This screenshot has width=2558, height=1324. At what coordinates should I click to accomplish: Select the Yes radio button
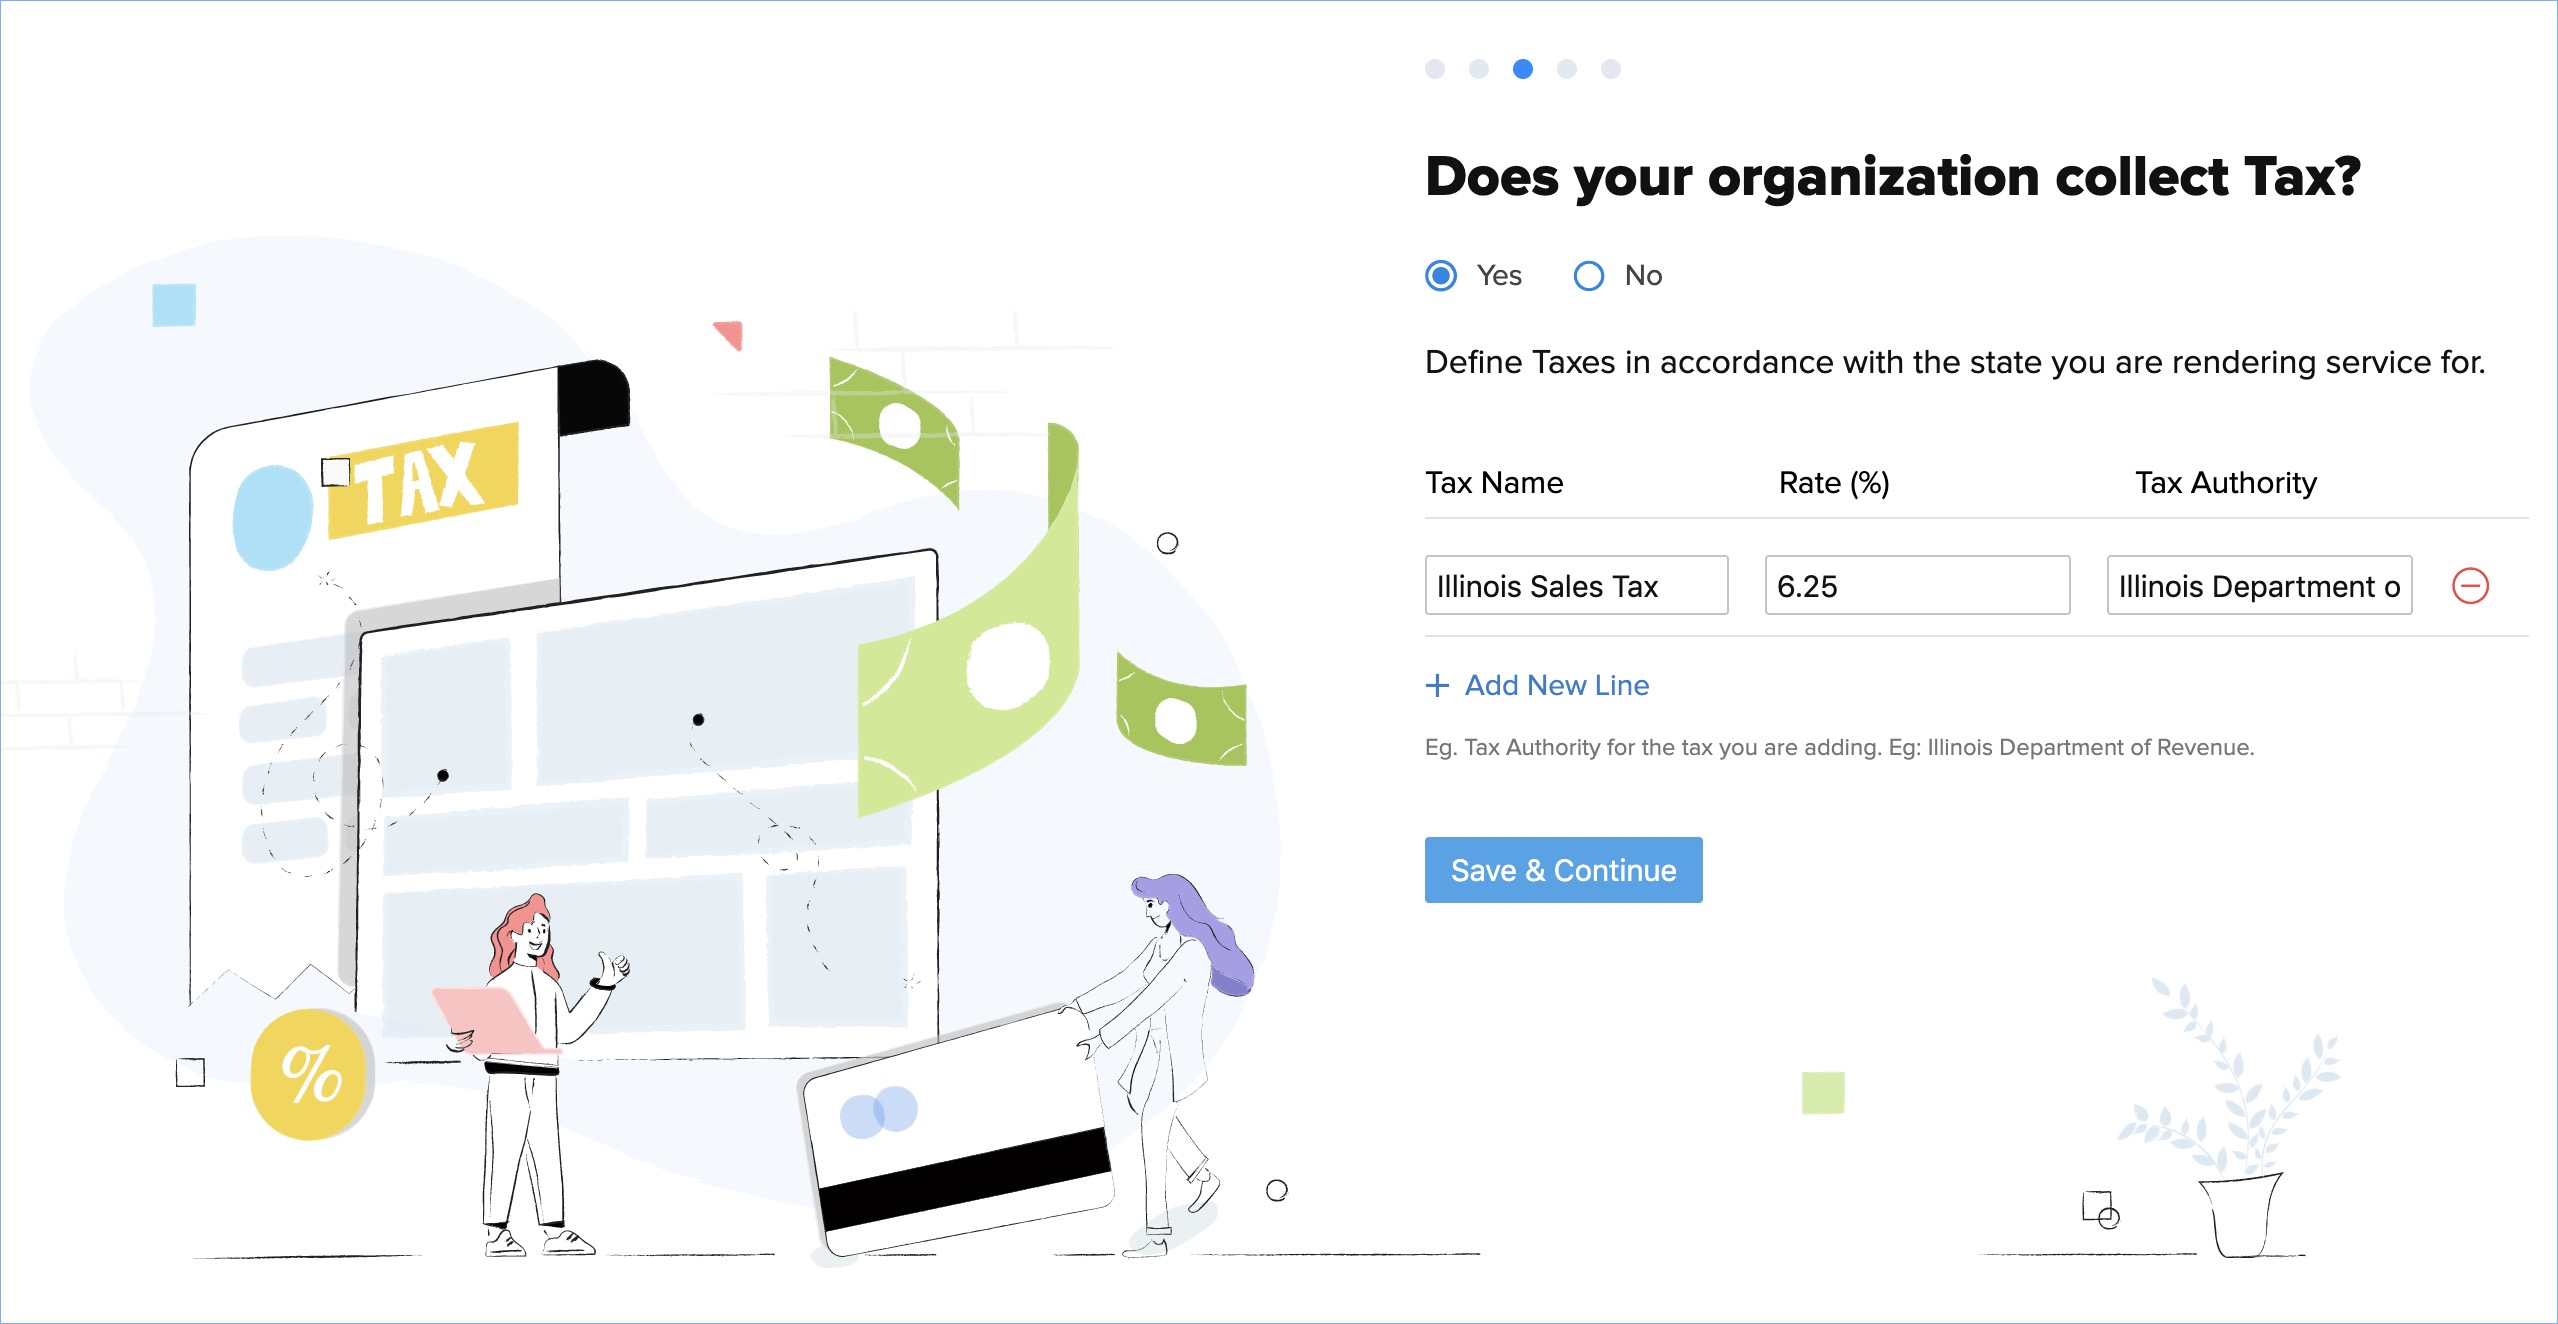(1440, 276)
